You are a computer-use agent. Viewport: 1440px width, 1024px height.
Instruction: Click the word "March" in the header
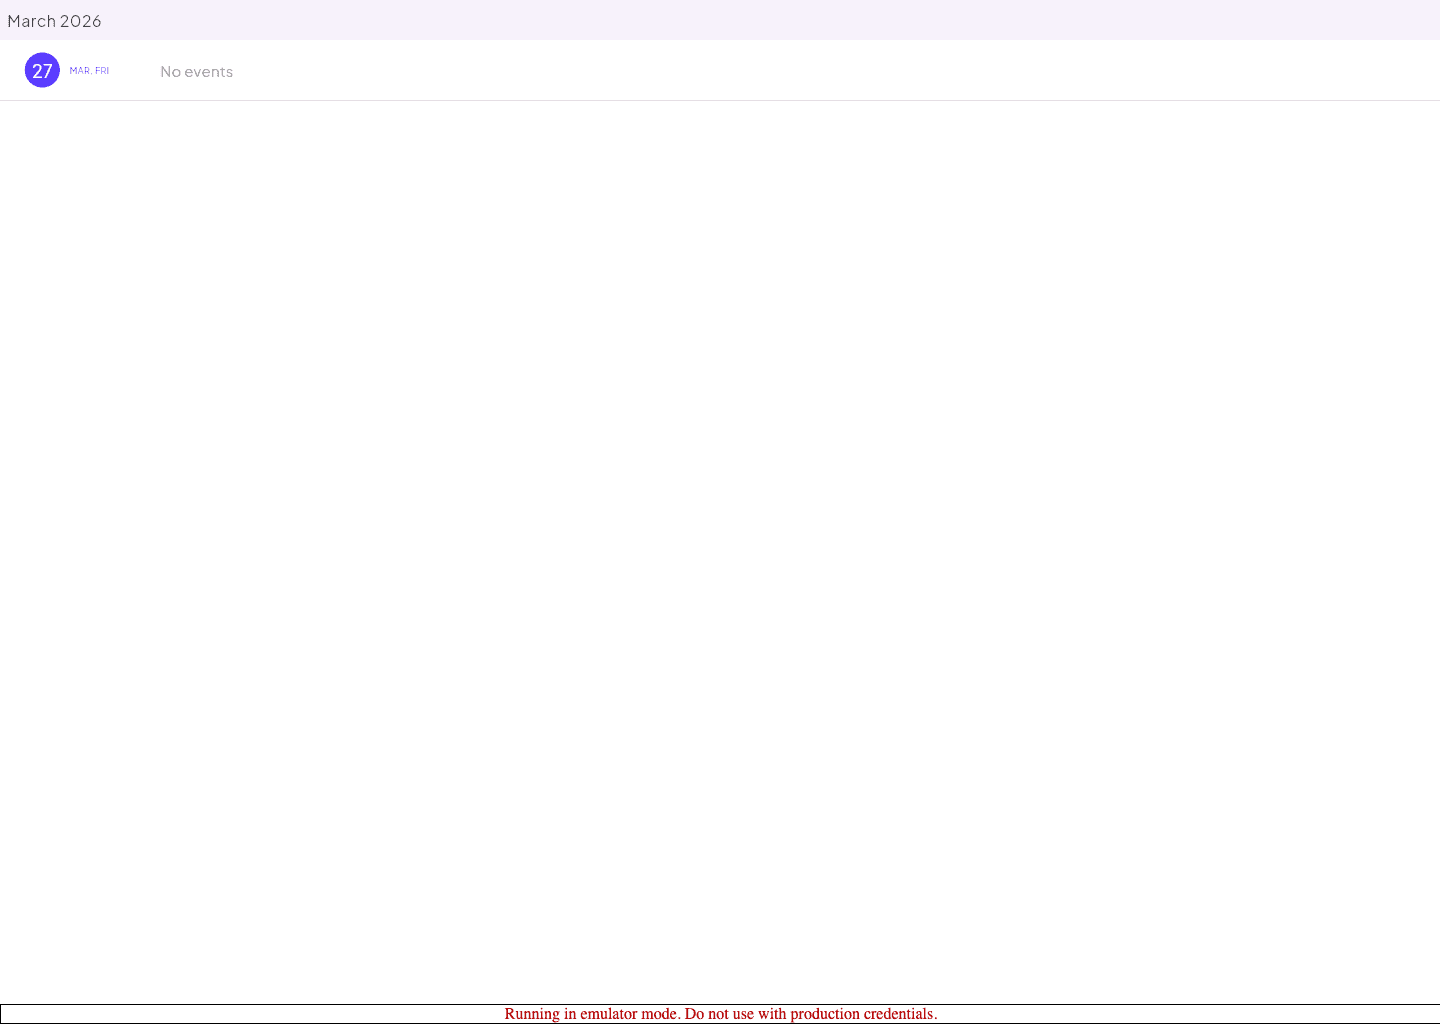(x=31, y=21)
